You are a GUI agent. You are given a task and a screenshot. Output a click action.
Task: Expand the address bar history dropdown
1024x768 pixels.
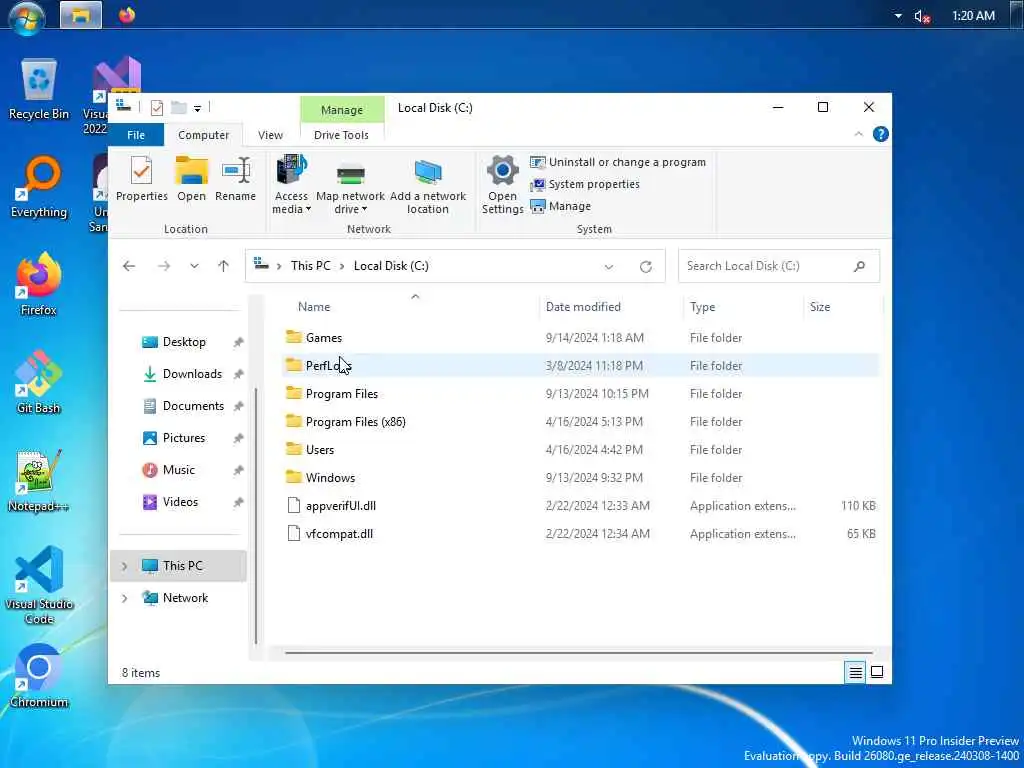tap(609, 266)
